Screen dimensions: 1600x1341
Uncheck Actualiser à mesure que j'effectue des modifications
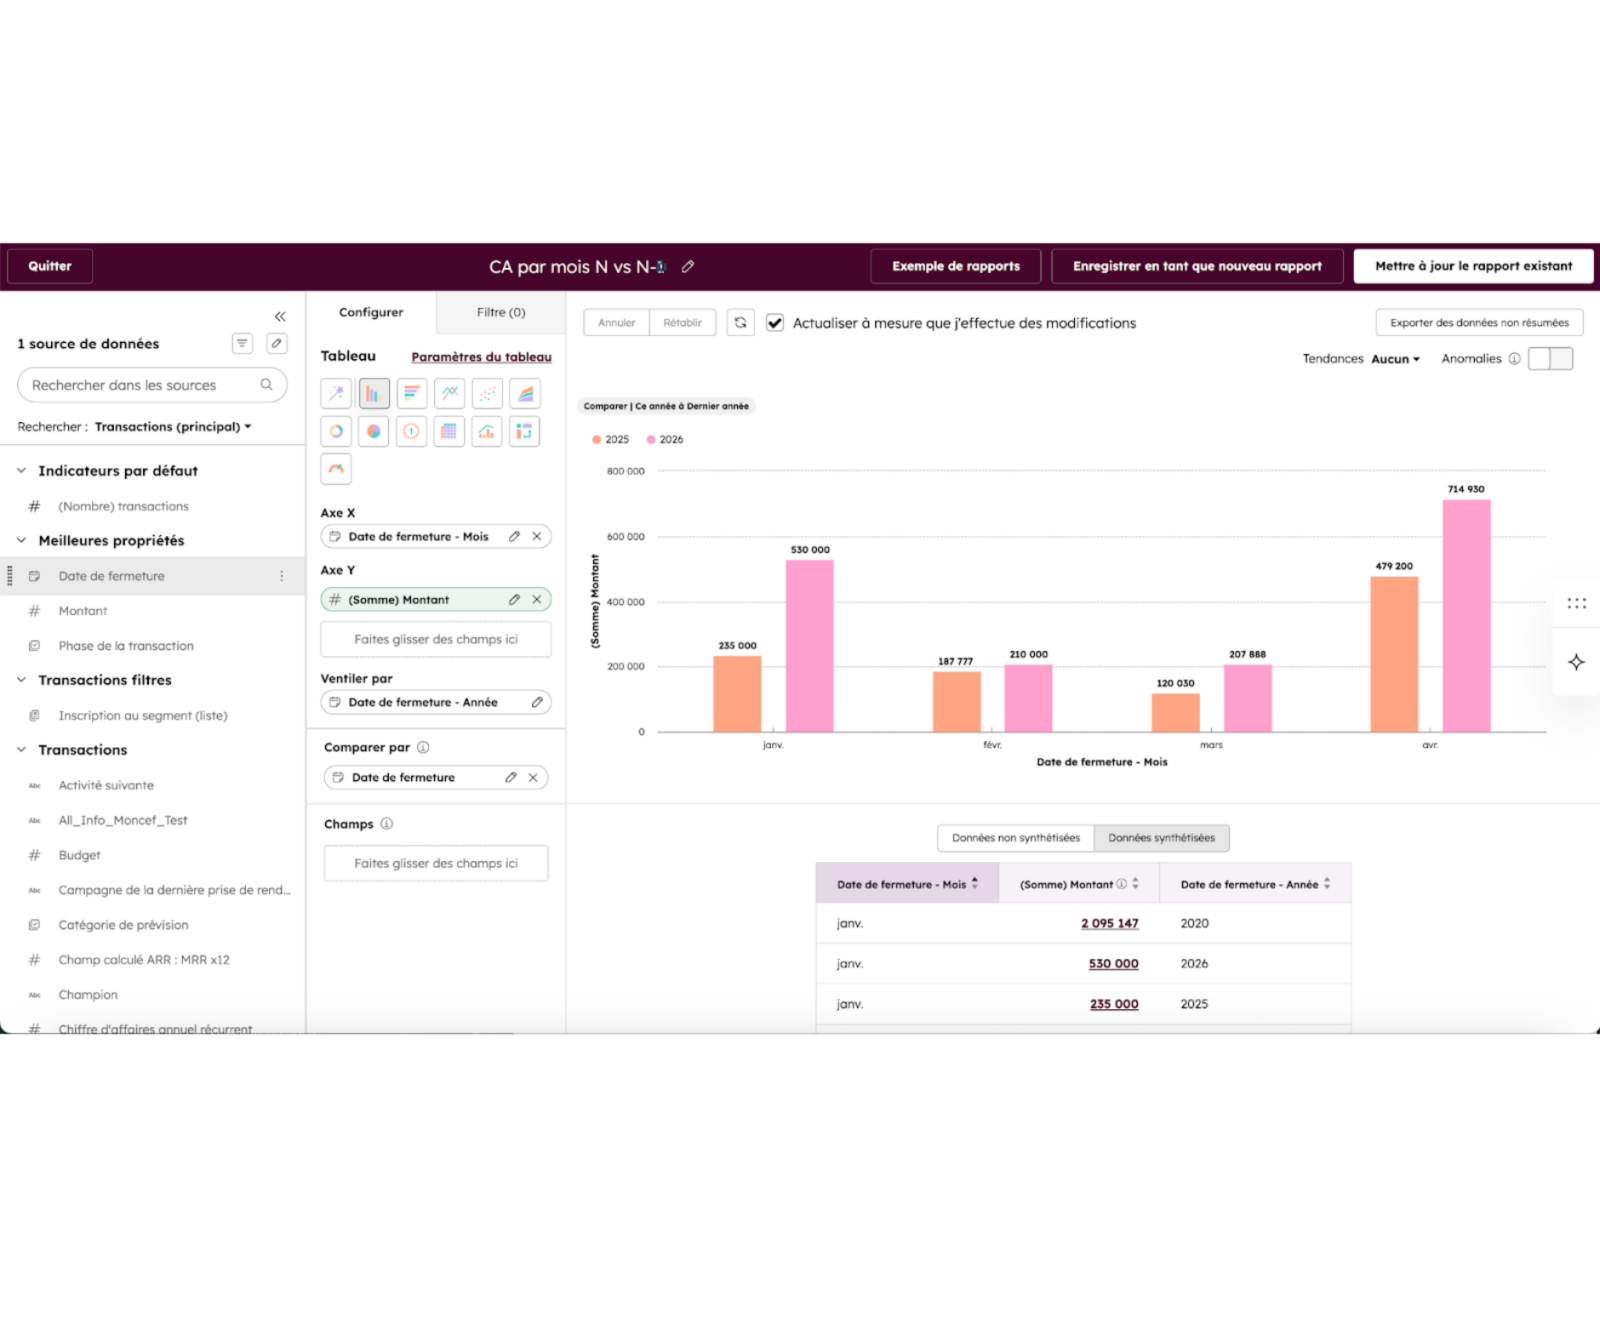tap(775, 323)
